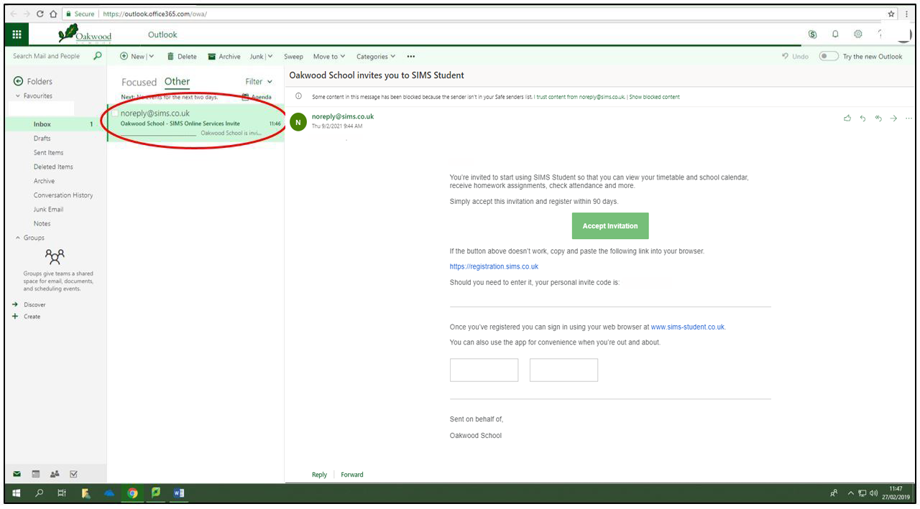This screenshot has height=509, width=920.
Task: Open File Explorer from the taskbar
Action: [86, 493]
